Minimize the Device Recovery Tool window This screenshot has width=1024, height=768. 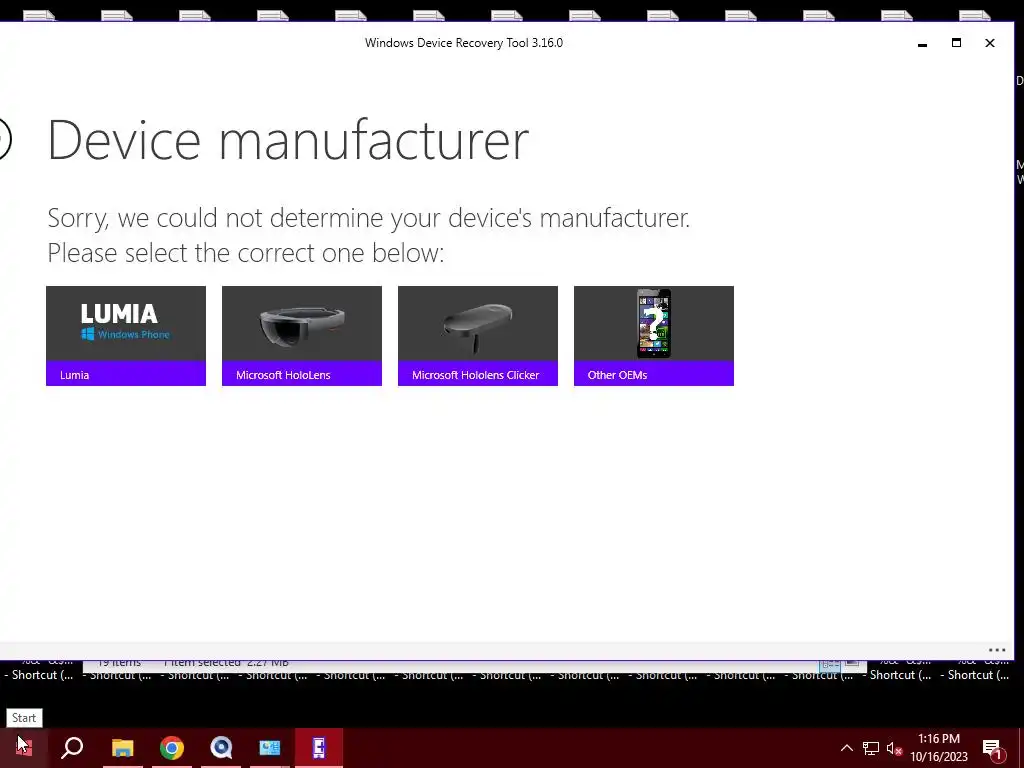pyautogui.click(x=922, y=43)
